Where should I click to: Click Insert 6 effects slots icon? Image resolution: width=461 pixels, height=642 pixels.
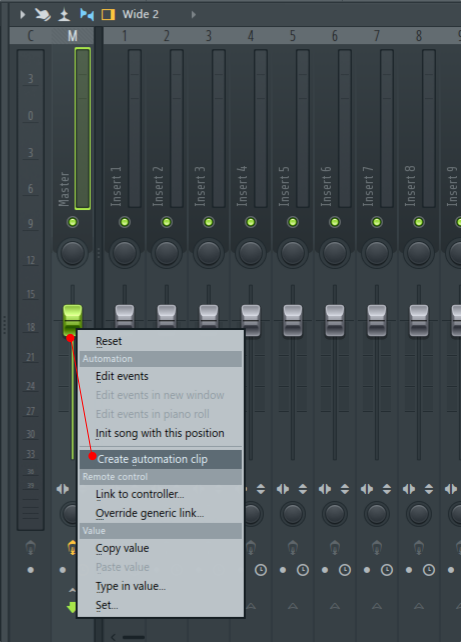click(x=334, y=548)
